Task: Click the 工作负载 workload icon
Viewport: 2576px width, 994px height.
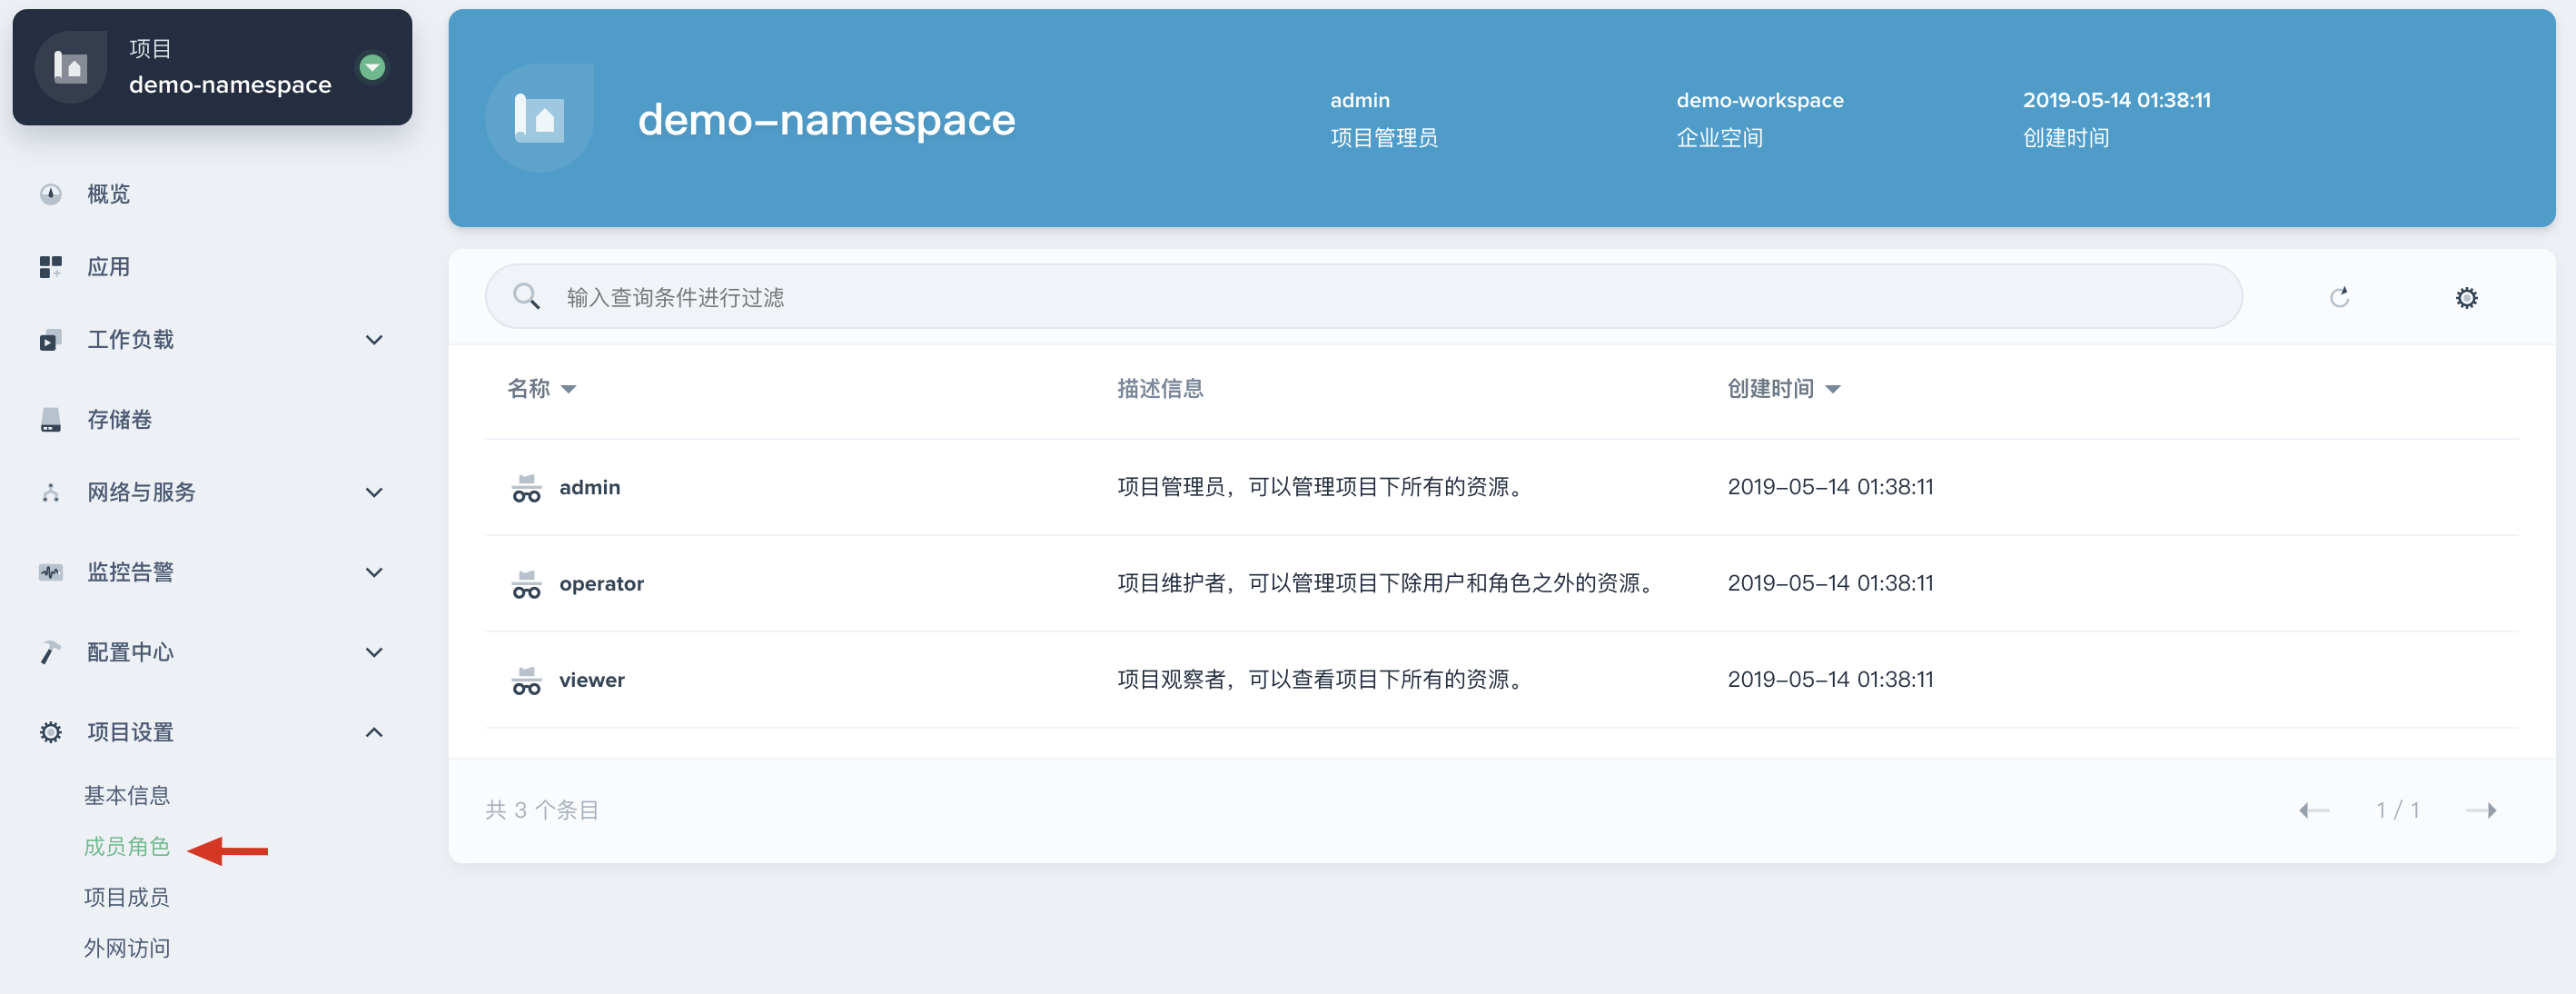Action: pyautogui.click(x=50, y=340)
